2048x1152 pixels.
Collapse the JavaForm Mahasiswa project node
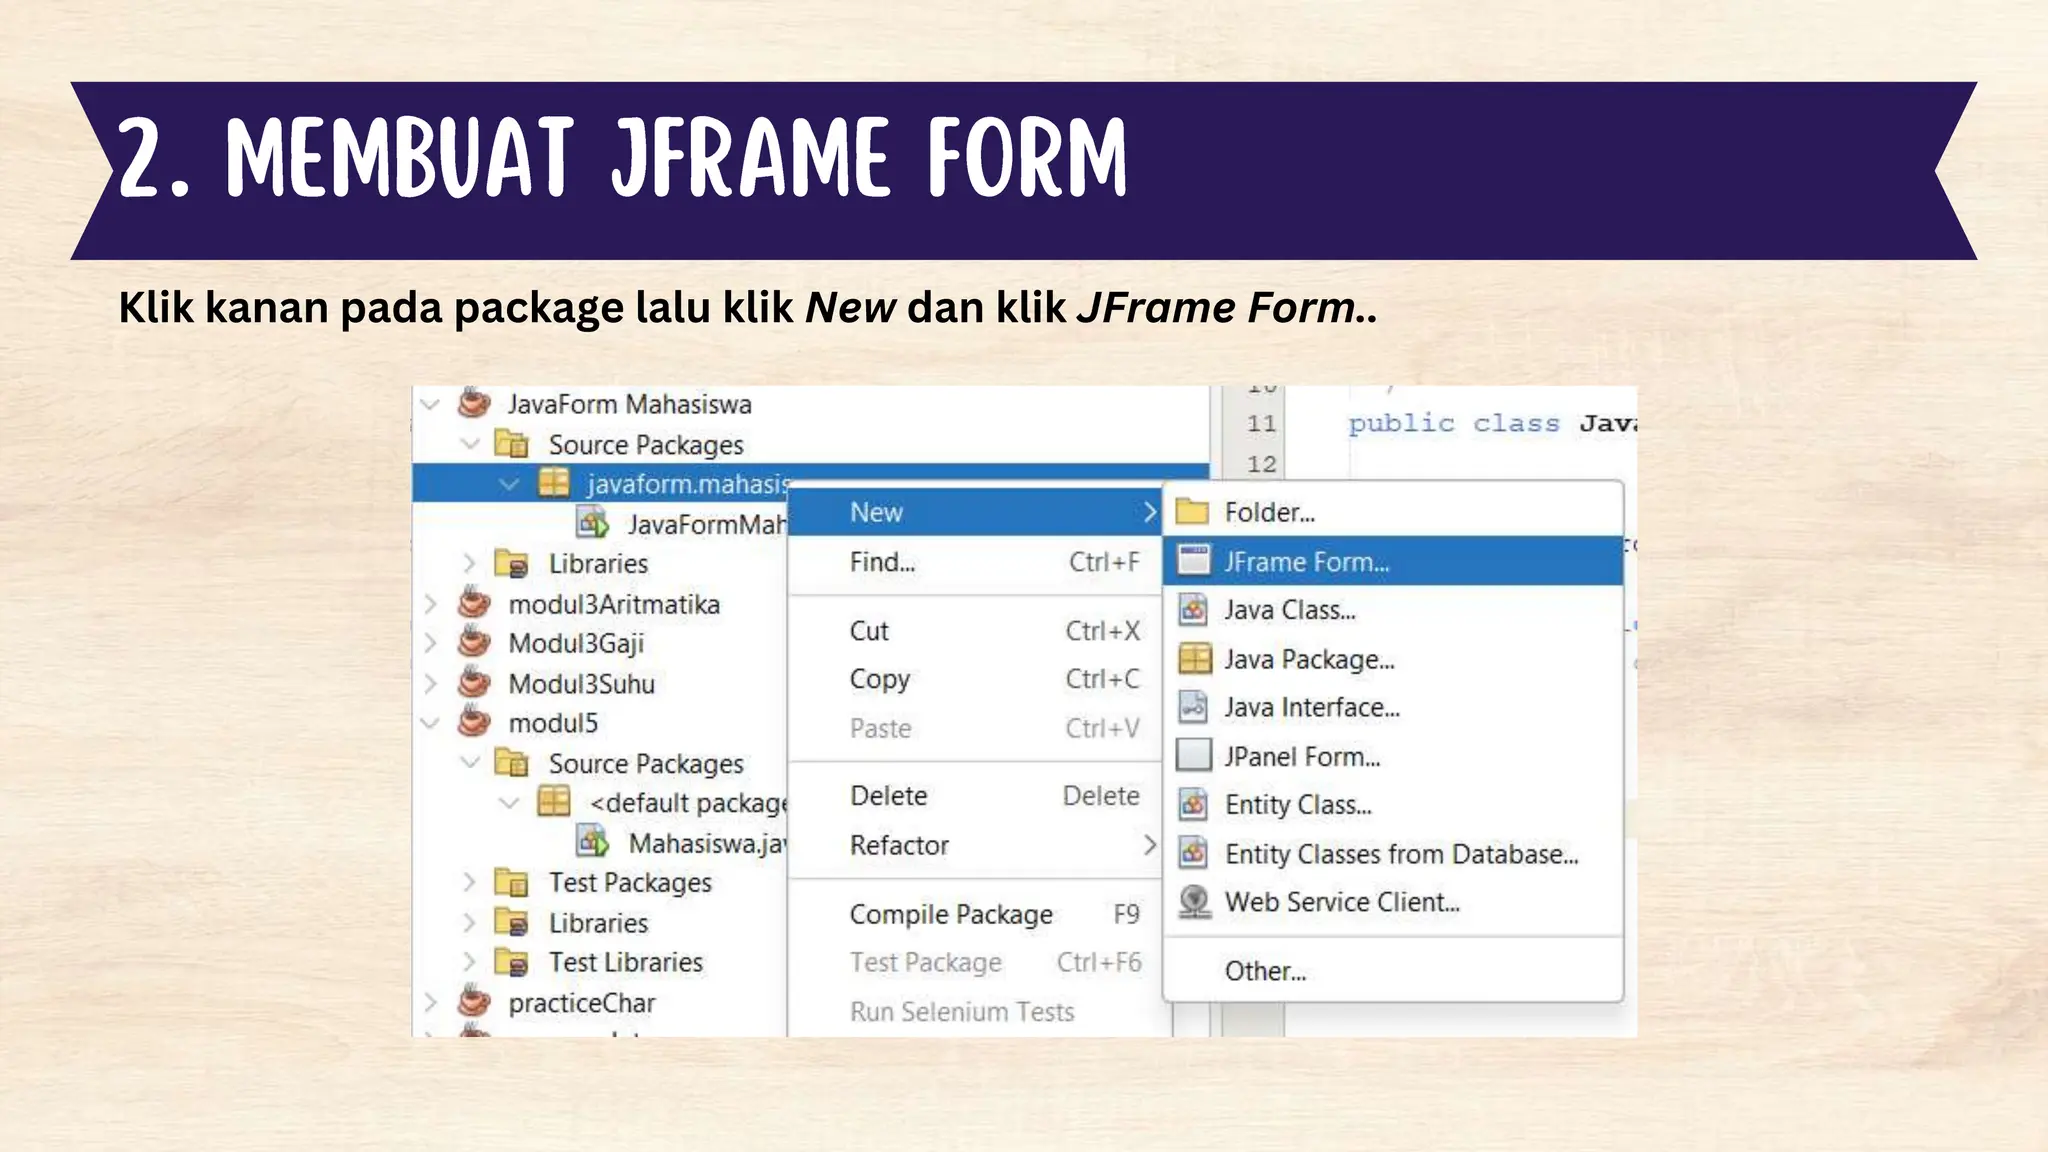430,405
